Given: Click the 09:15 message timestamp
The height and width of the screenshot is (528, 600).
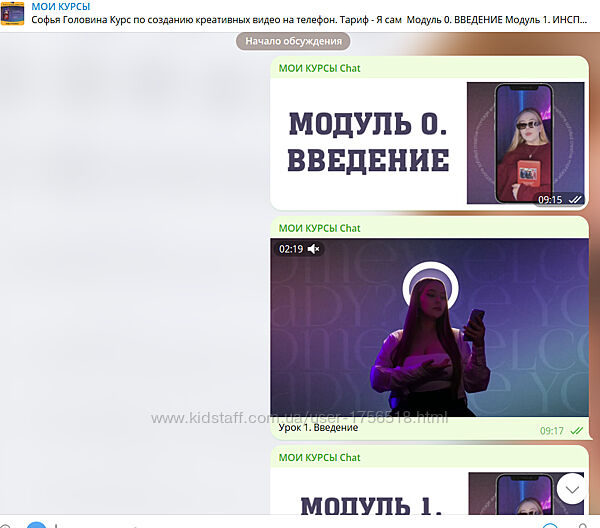Looking at the screenshot, I should 550,199.
